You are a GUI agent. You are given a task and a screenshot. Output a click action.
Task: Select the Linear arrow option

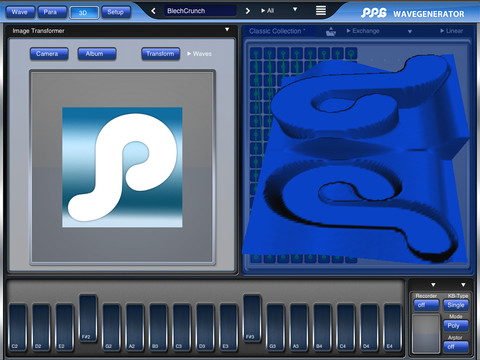[451, 31]
